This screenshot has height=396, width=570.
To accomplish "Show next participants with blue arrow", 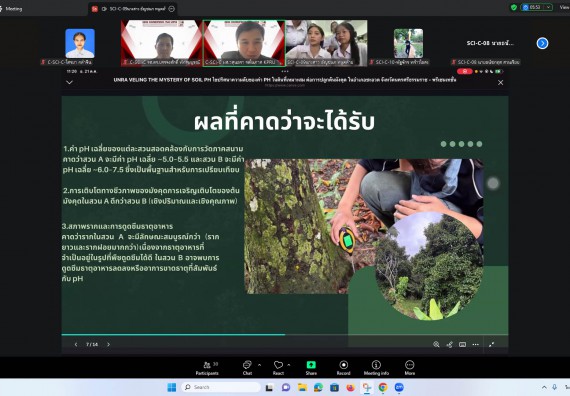I will click(x=542, y=43).
